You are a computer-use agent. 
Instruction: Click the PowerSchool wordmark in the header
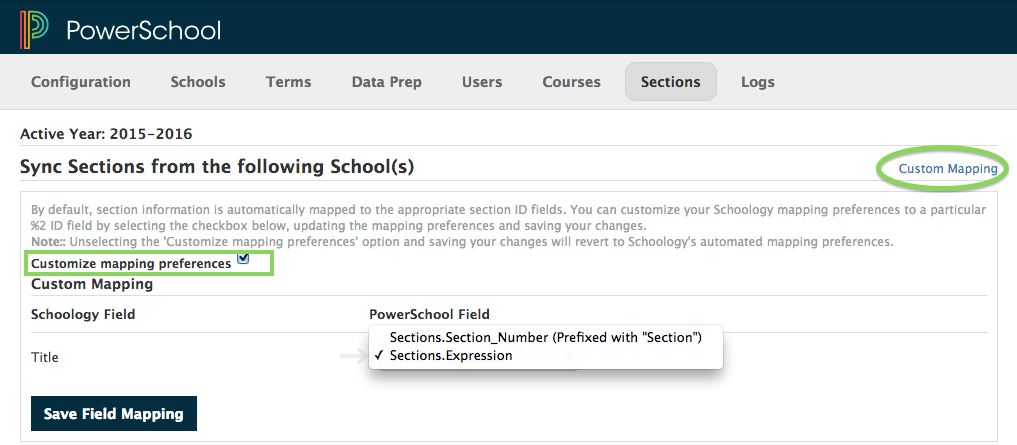point(143,30)
